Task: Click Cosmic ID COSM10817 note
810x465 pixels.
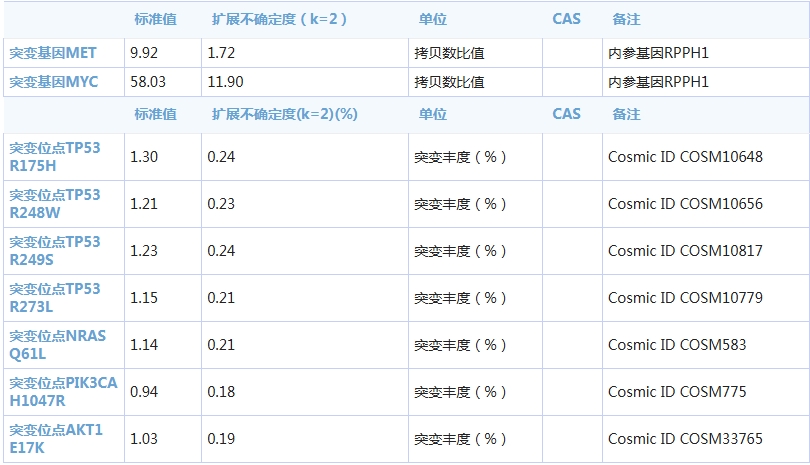Action: coord(685,251)
